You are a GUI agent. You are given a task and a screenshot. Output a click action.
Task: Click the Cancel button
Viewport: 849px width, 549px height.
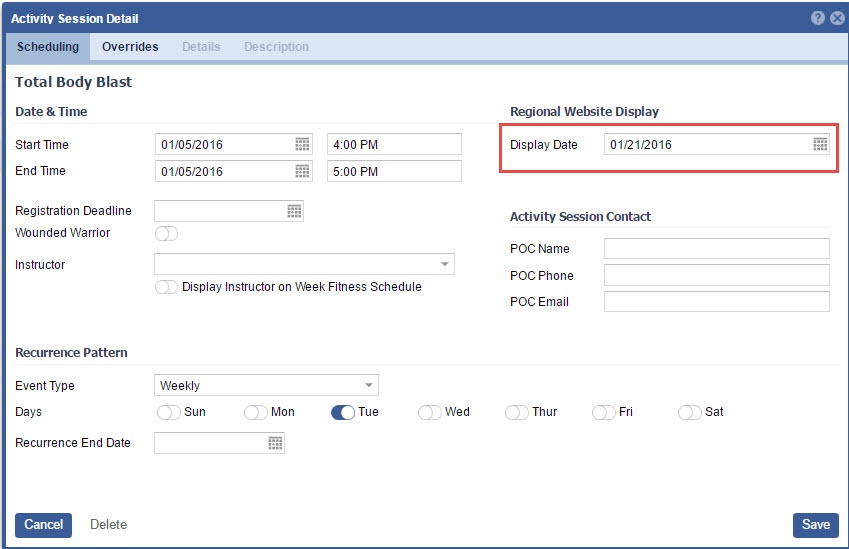point(43,525)
